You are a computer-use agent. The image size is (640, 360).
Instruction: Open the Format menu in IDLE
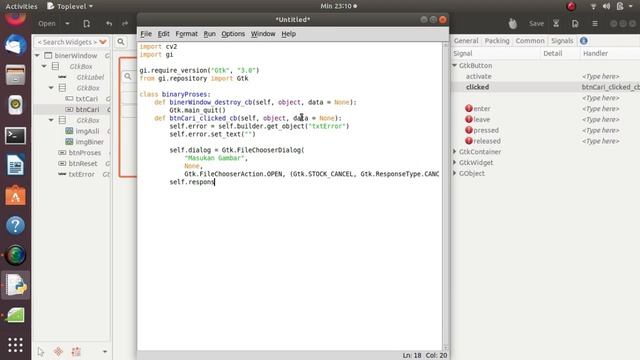pyautogui.click(x=187, y=34)
